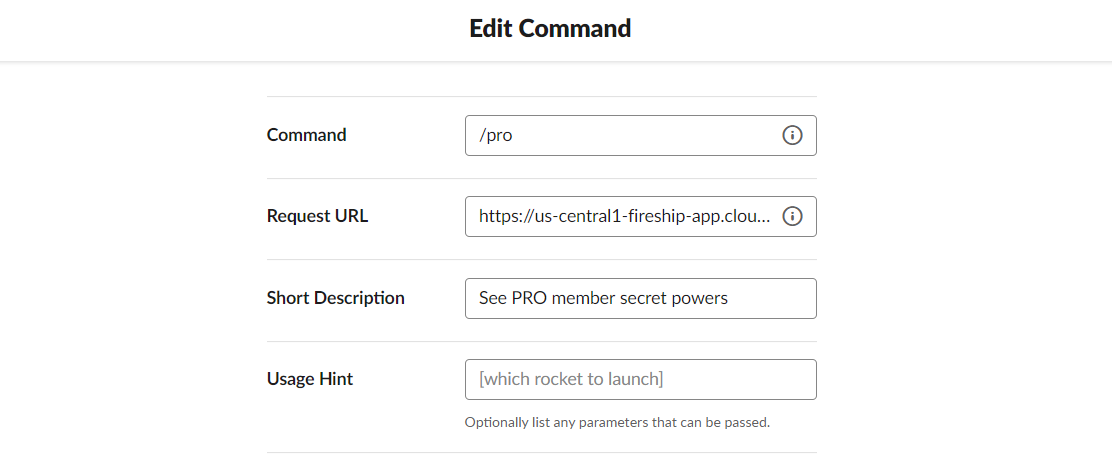Click the word "PRO" in Short Description

531,298
